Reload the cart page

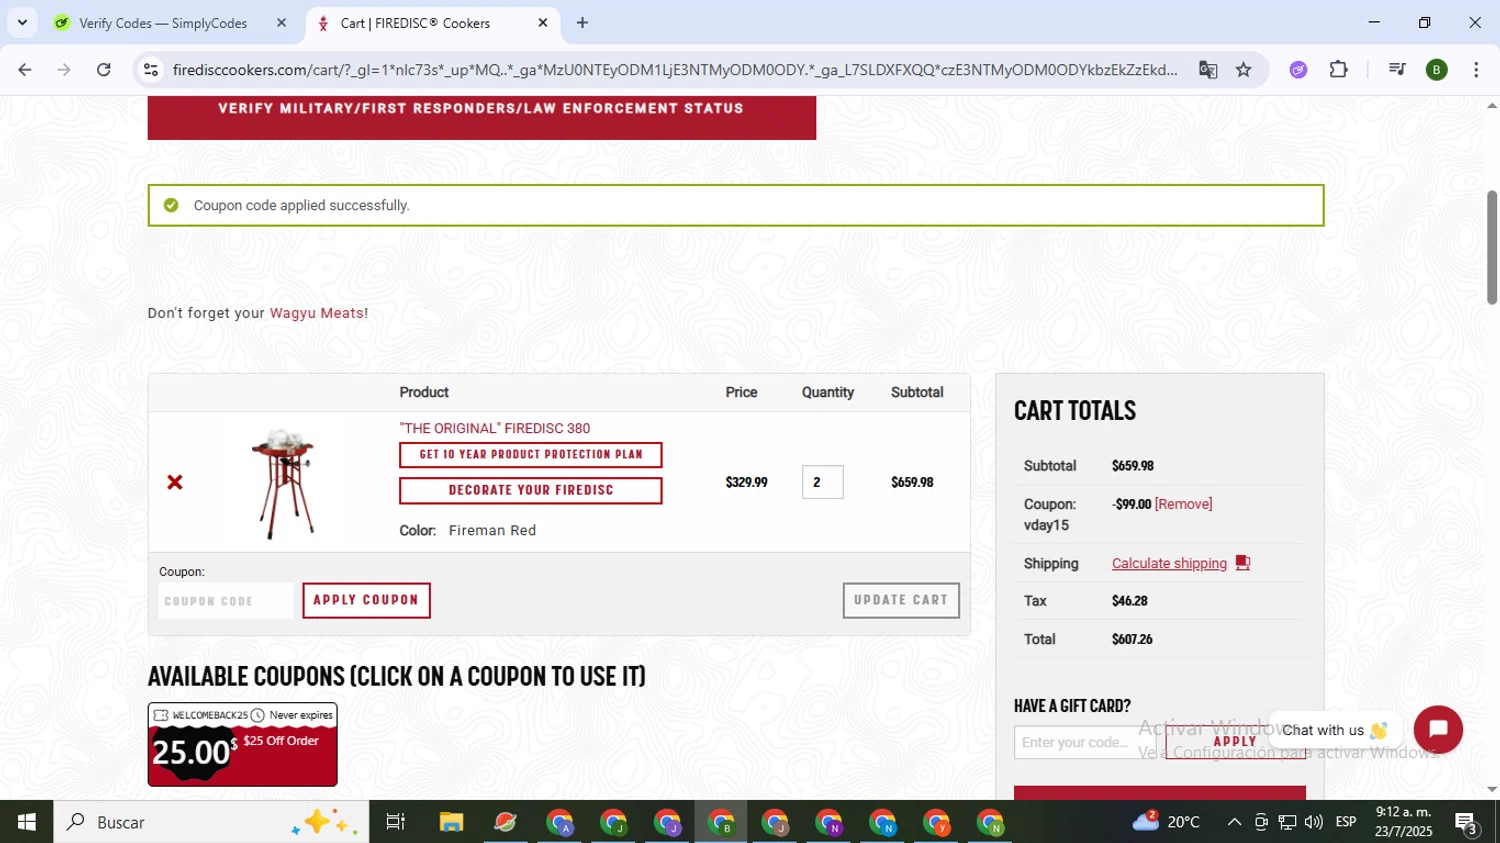[x=104, y=70]
